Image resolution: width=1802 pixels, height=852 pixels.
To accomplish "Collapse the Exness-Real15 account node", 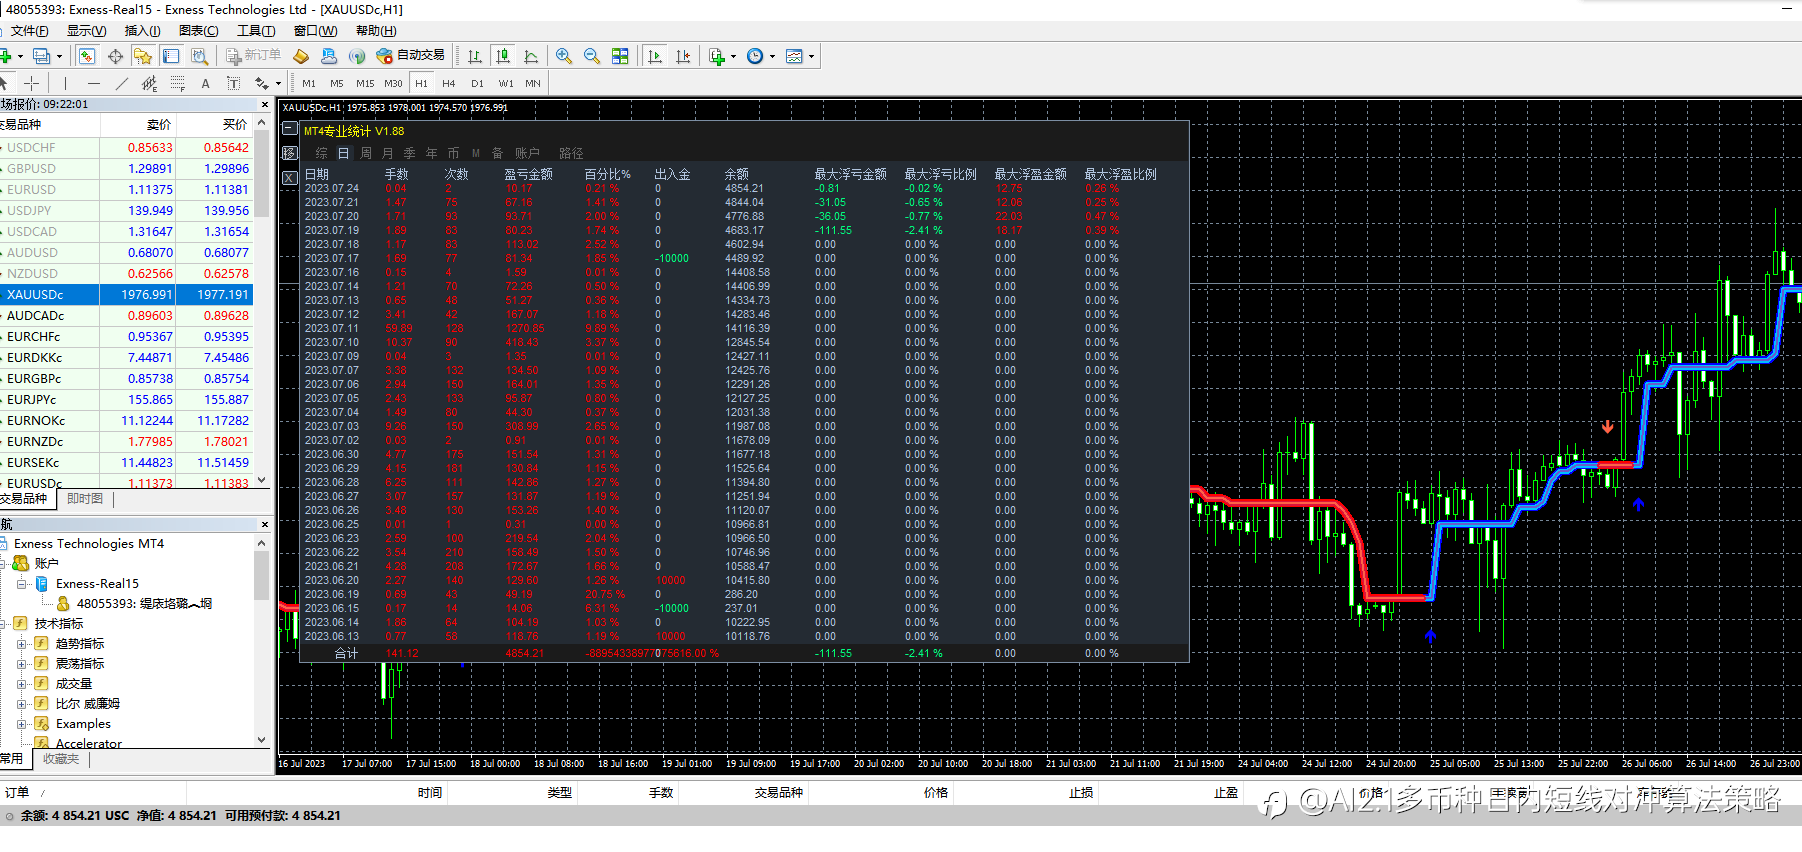I will pos(22,584).
